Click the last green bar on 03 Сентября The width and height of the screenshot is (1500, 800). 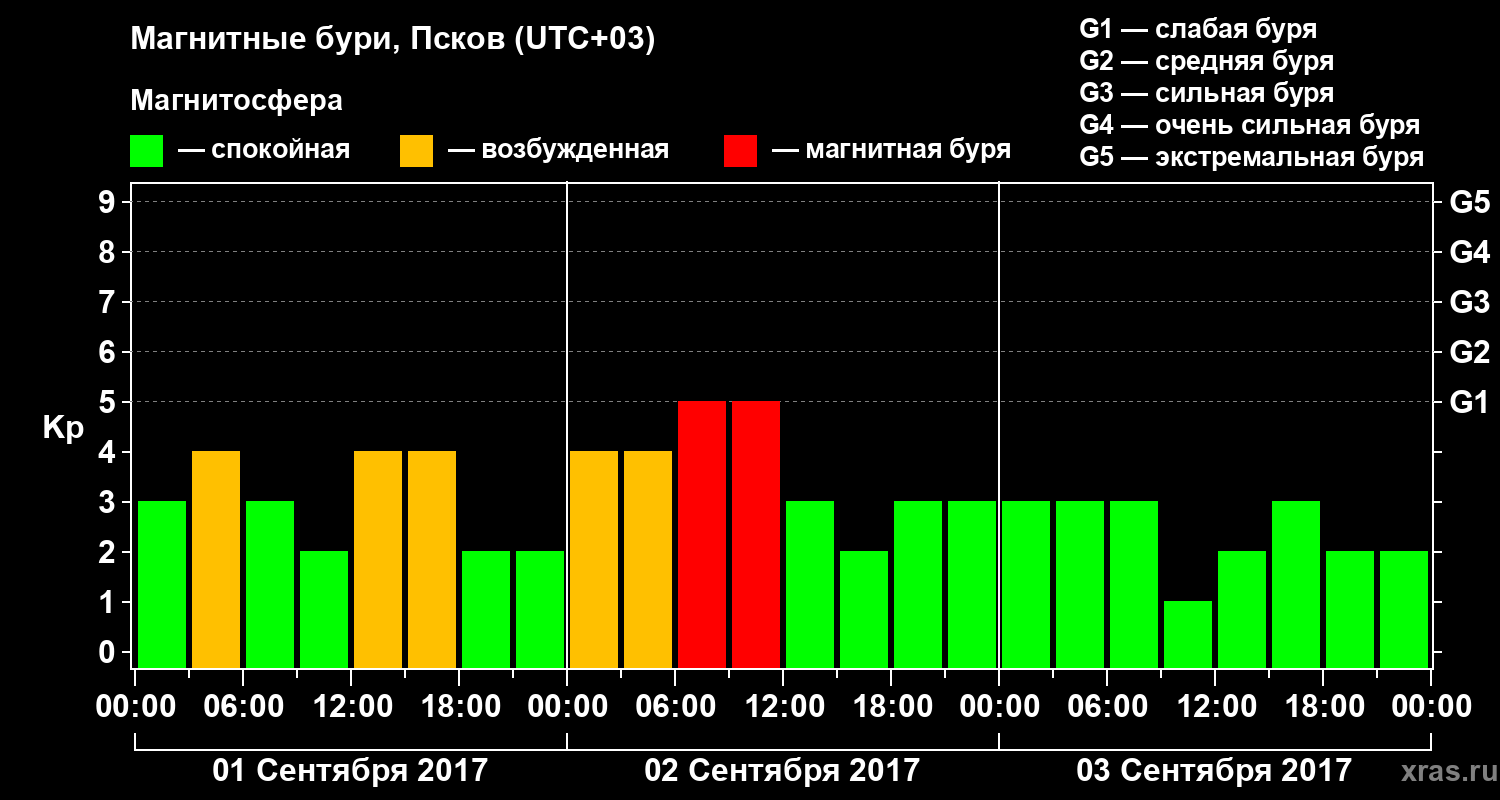1404,609
